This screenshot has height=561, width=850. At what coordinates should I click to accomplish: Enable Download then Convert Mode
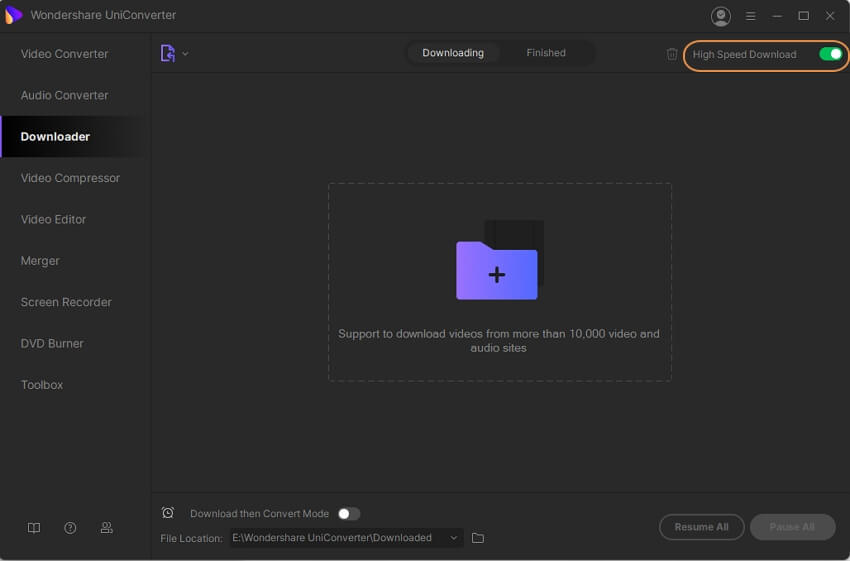pyautogui.click(x=347, y=514)
